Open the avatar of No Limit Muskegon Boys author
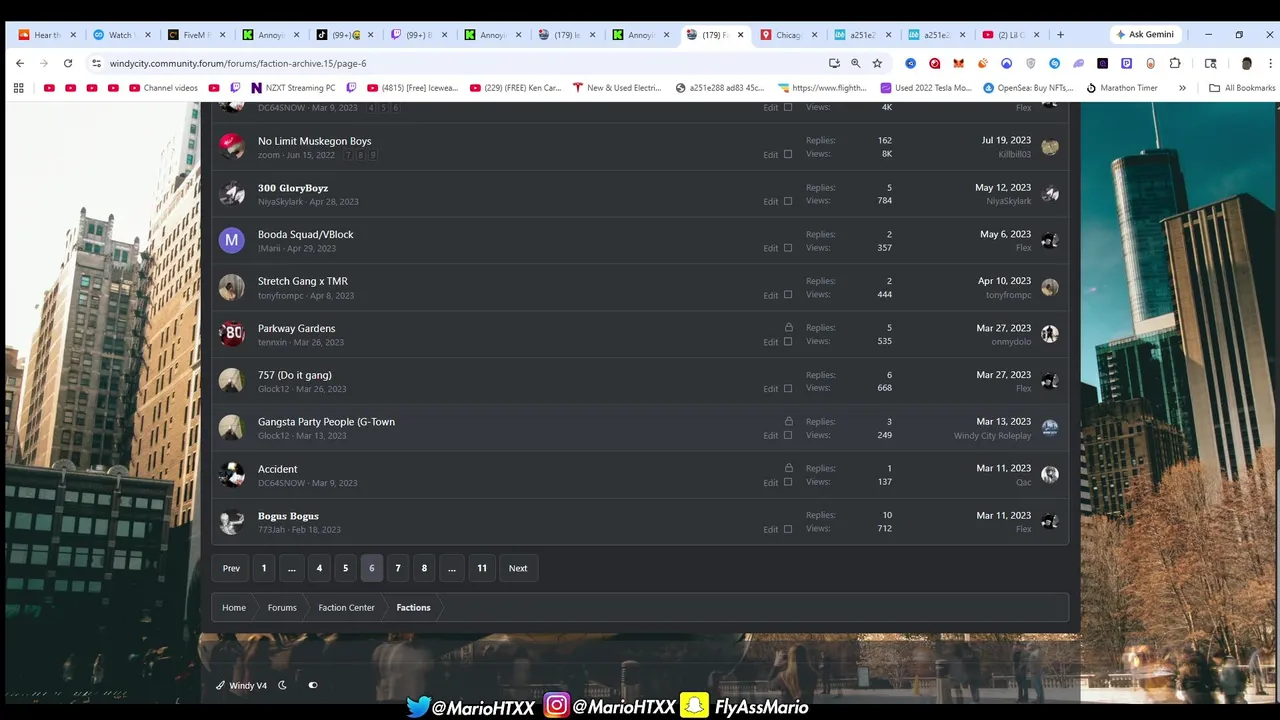 click(x=232, y=146)
